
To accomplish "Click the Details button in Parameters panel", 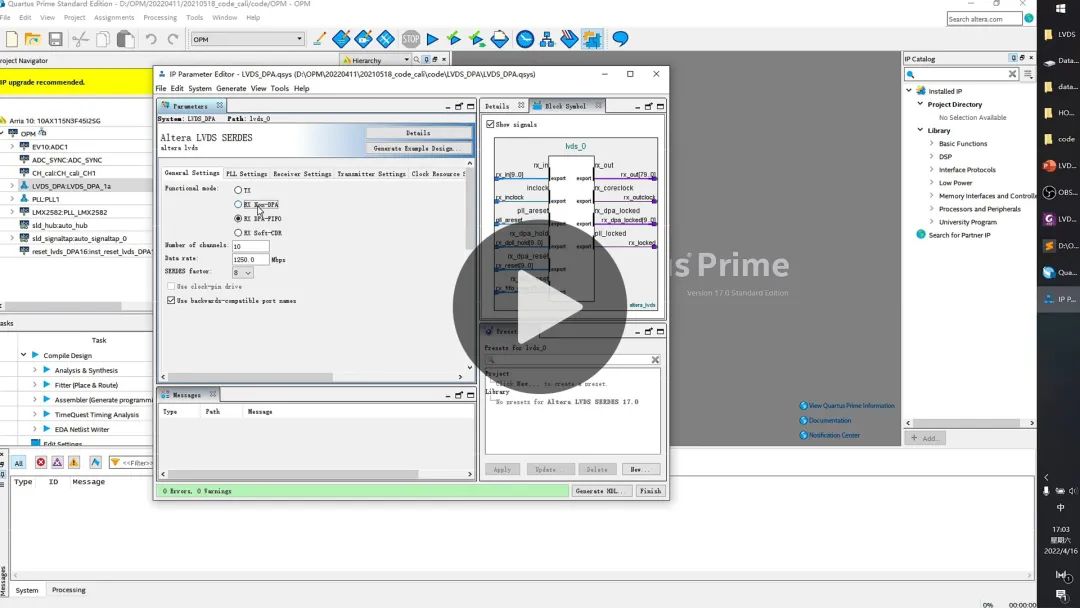I will 418,133.
